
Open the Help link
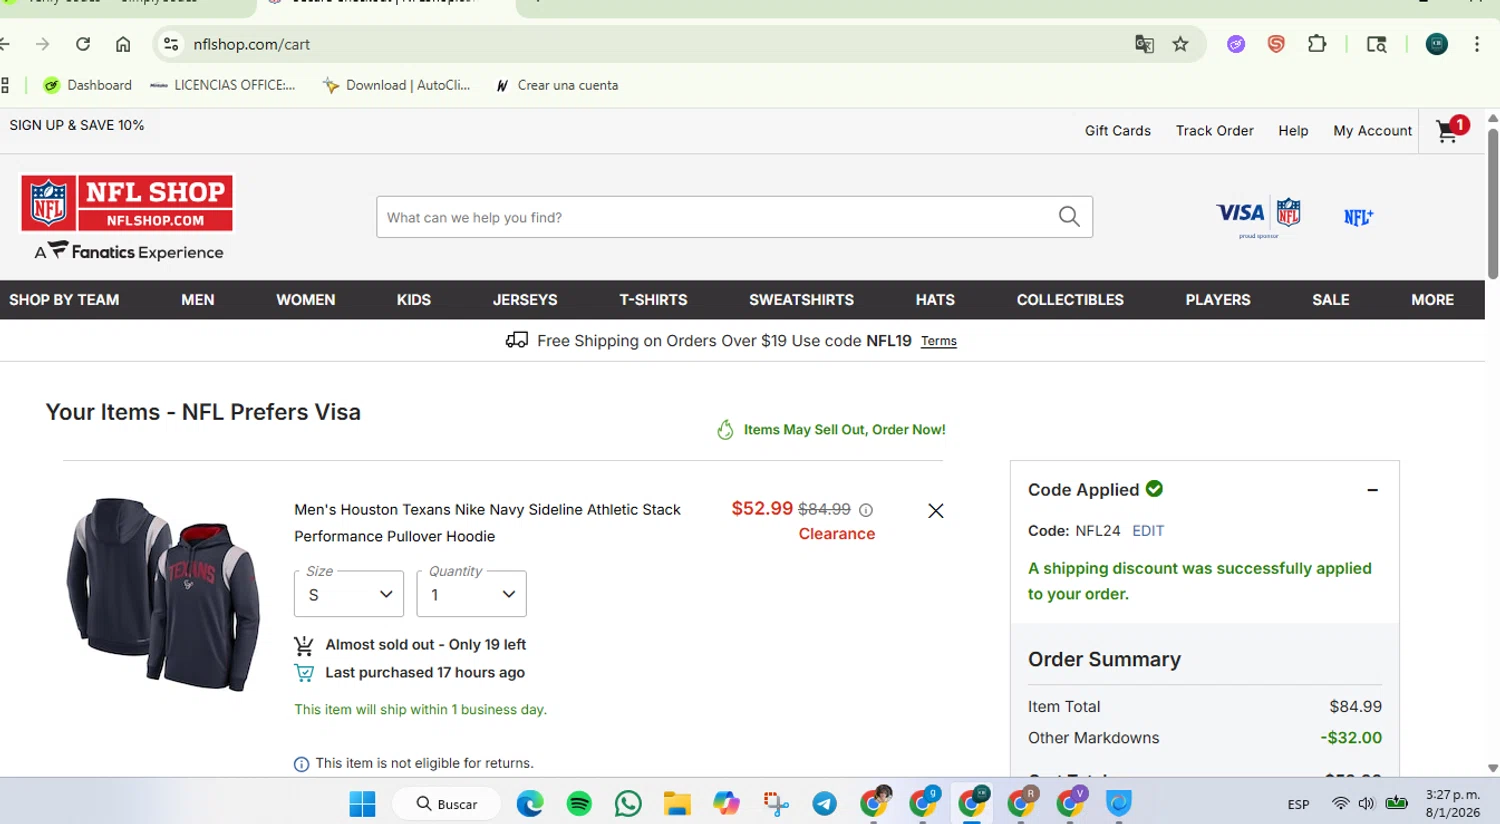click(x=1293, y=131)
